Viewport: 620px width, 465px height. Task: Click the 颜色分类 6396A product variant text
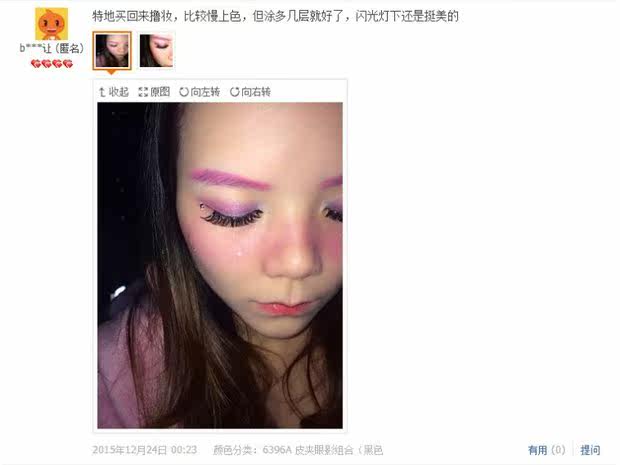[298, 450]
